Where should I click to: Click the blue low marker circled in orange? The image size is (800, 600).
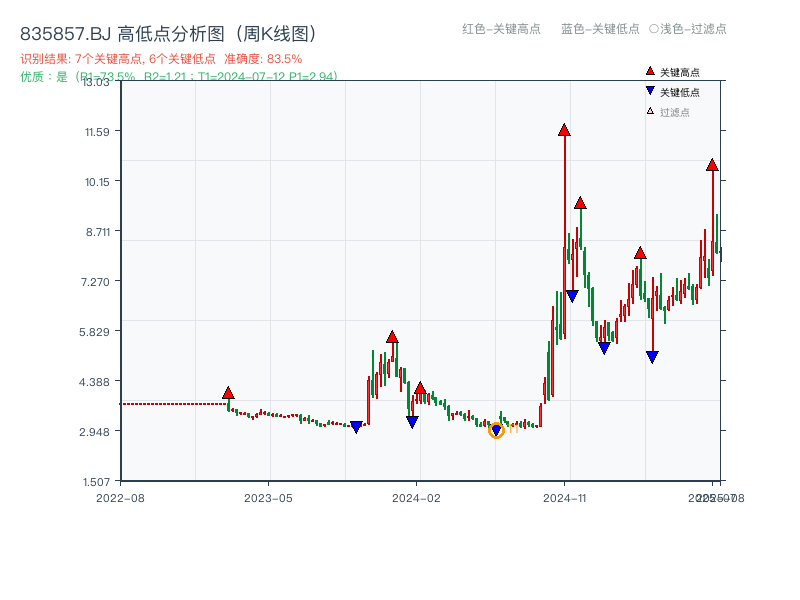point(496,431)
